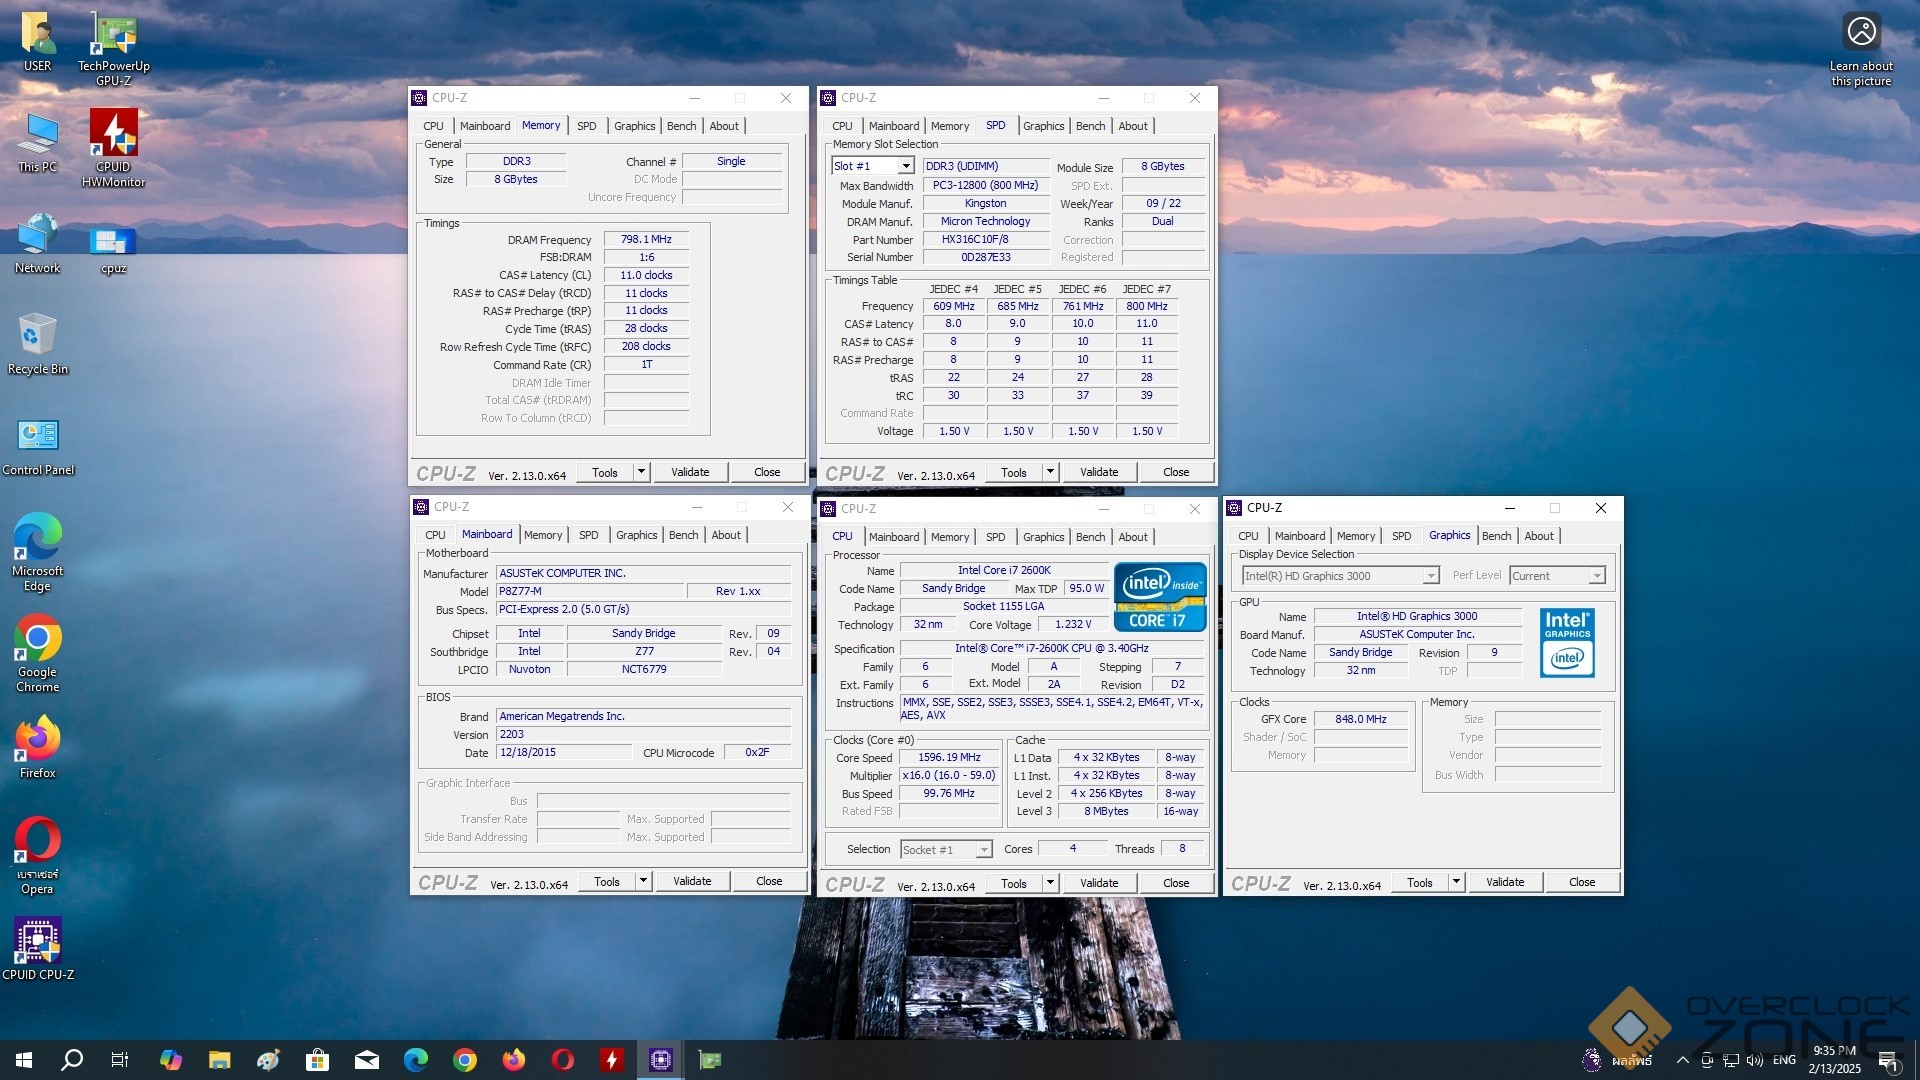Open Opera from the taskbar
This screenshot has height=1080, width=1920.
tap(563, 1060)
